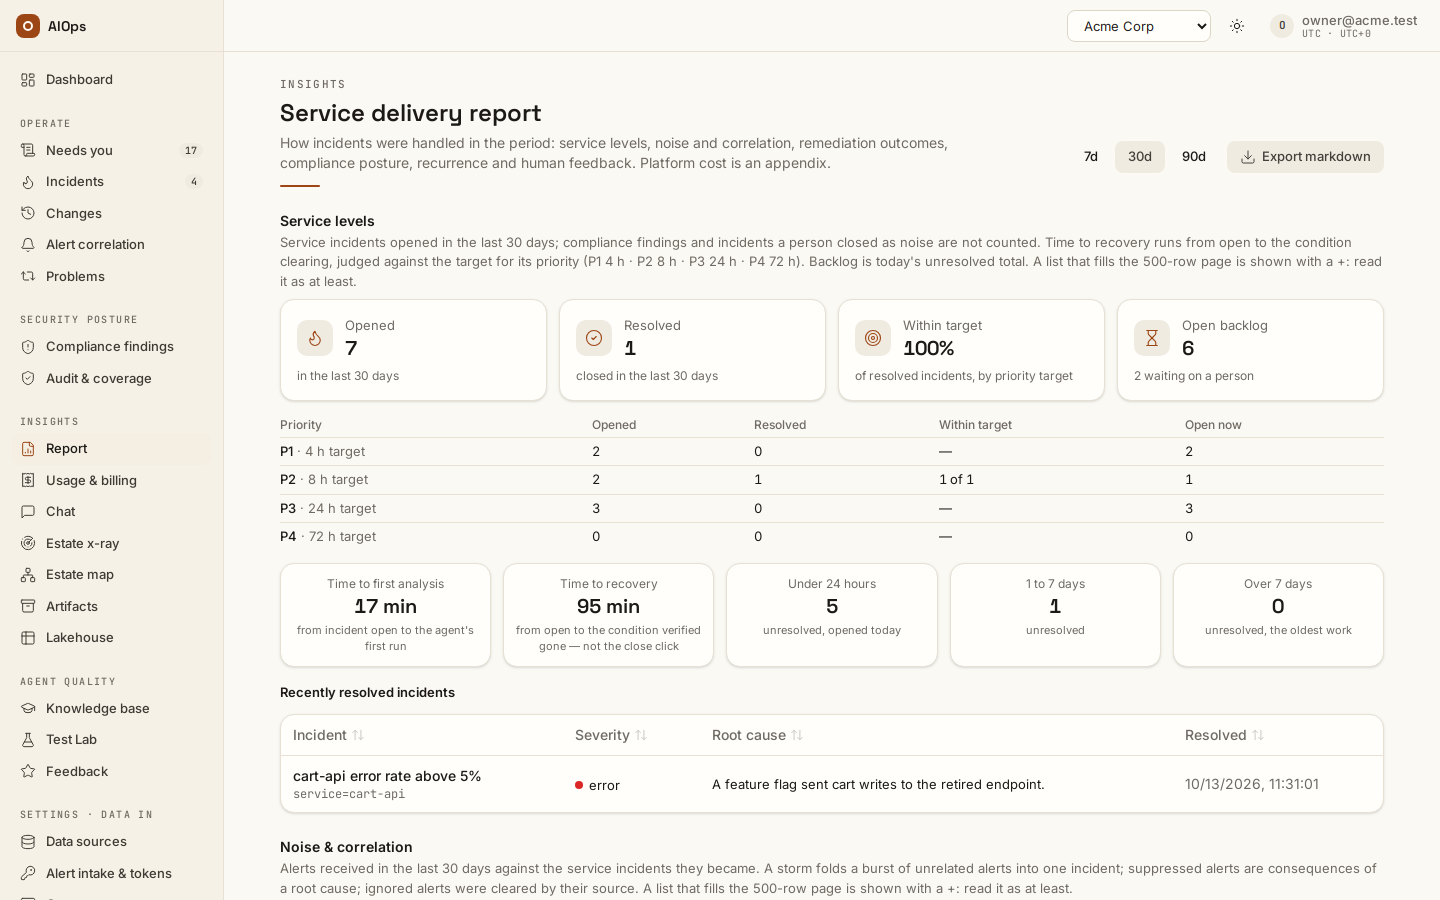Open Artifacts in sidebar
Viewport: 1440px width, 900px height.
point(112,607)
